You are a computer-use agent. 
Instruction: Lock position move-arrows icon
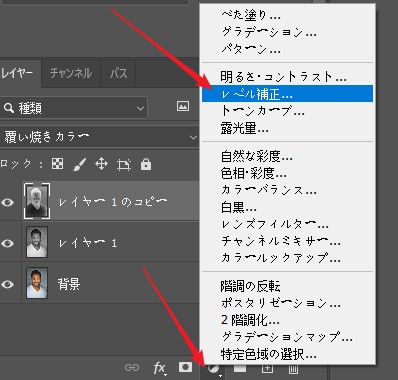[x=101, y=164]
